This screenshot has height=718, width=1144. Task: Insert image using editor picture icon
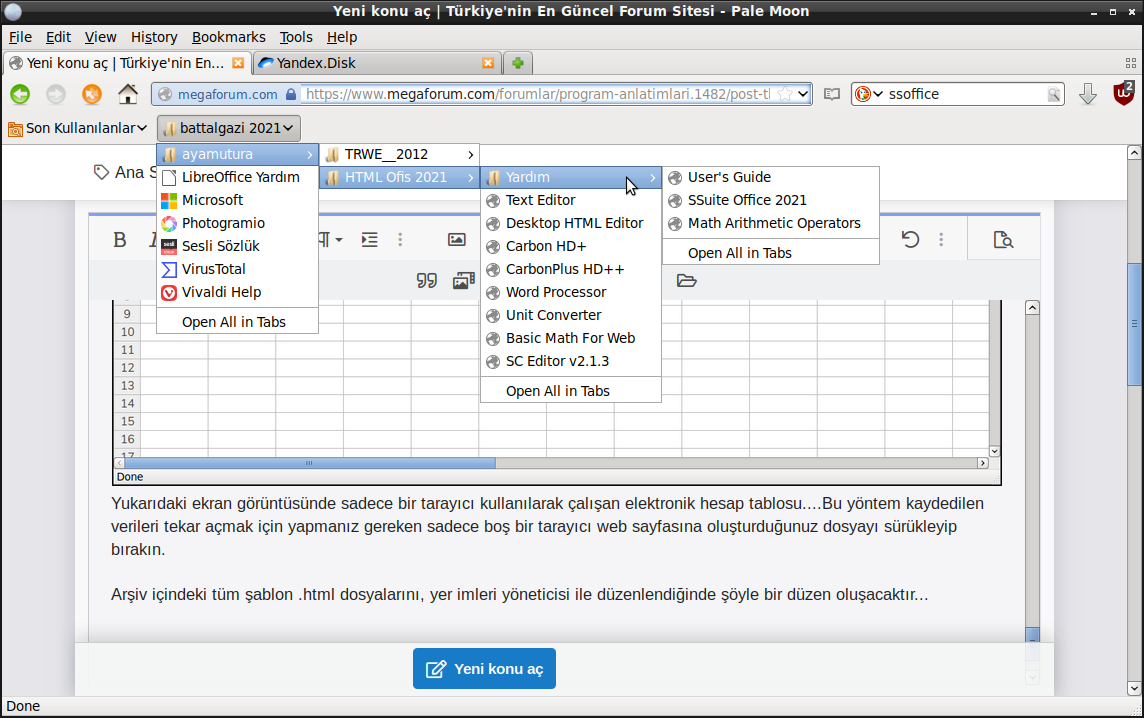[x=457, y=239]
